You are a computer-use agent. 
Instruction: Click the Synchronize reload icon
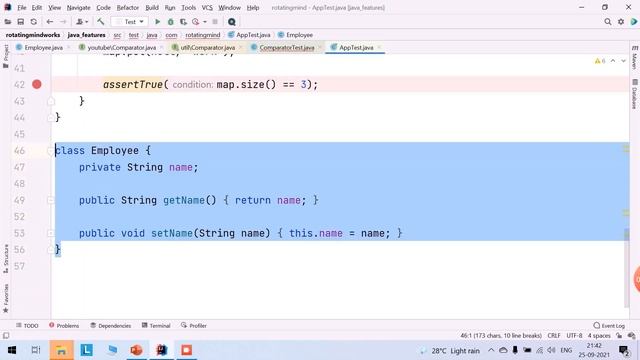click(x=33, y=22)
